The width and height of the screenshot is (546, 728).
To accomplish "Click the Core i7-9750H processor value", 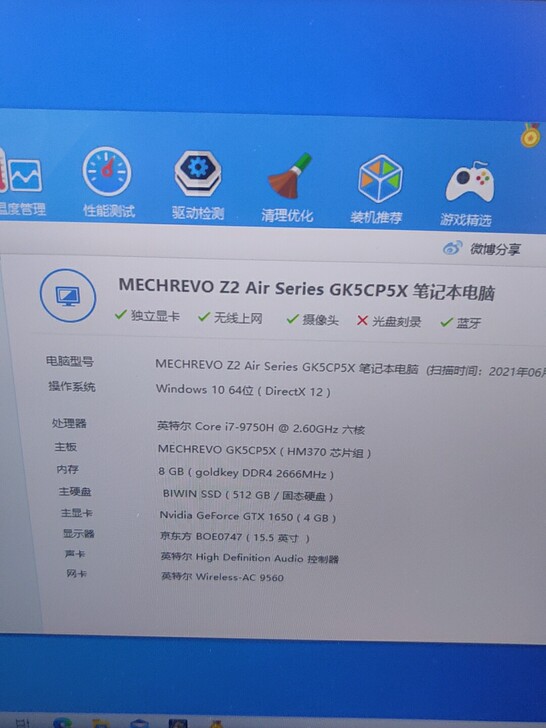I will (261, 428).
